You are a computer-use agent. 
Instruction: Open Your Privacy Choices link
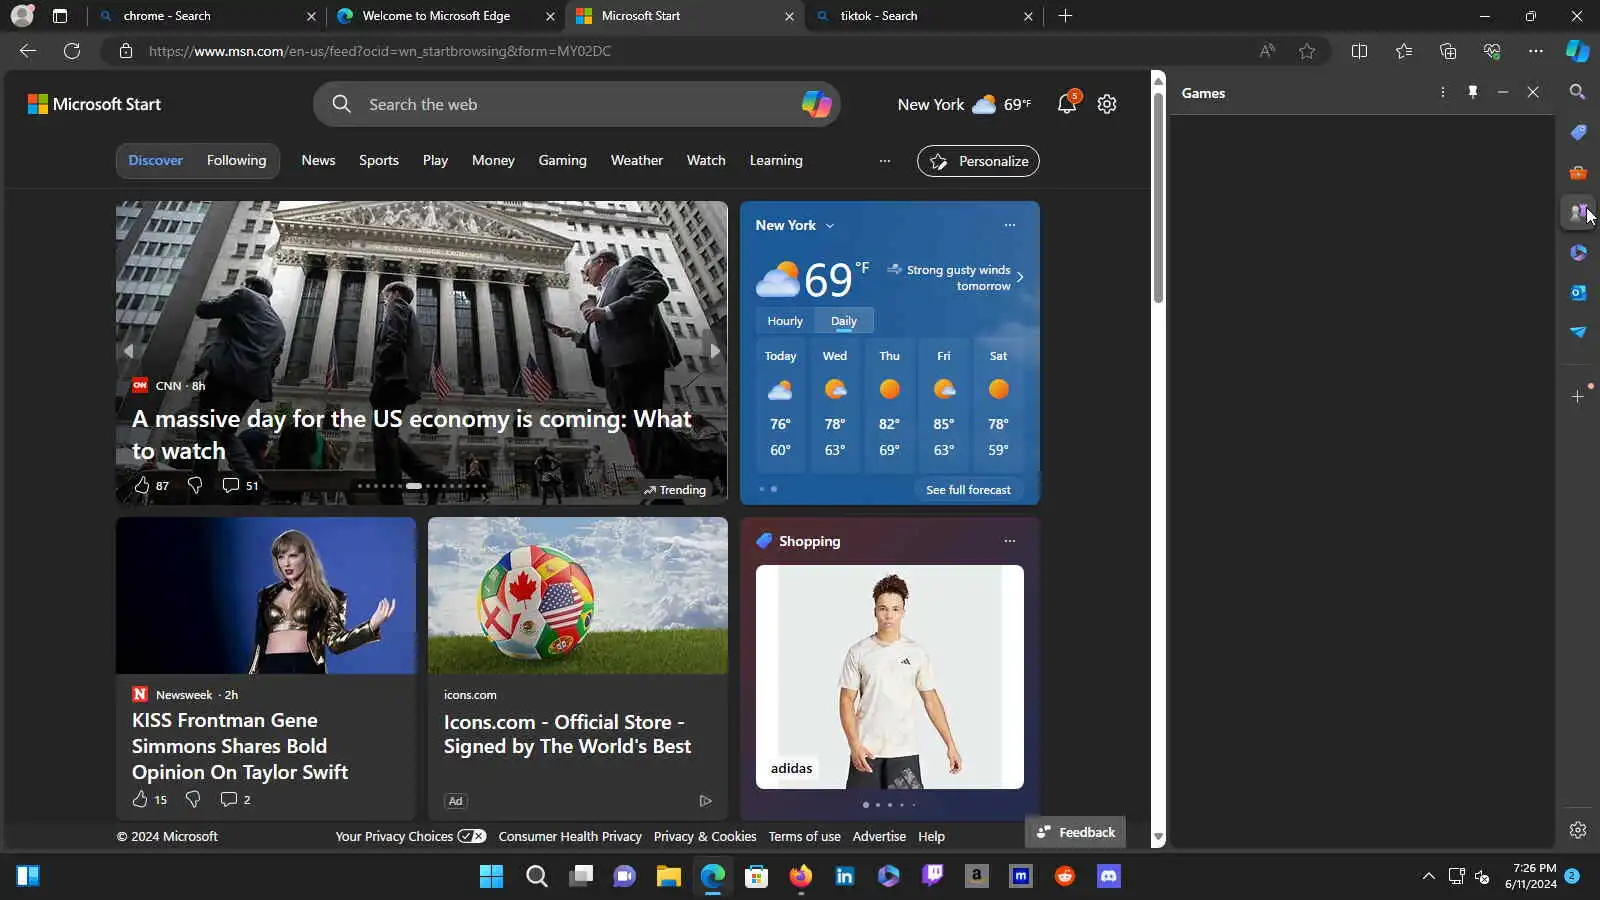[411, 837]
